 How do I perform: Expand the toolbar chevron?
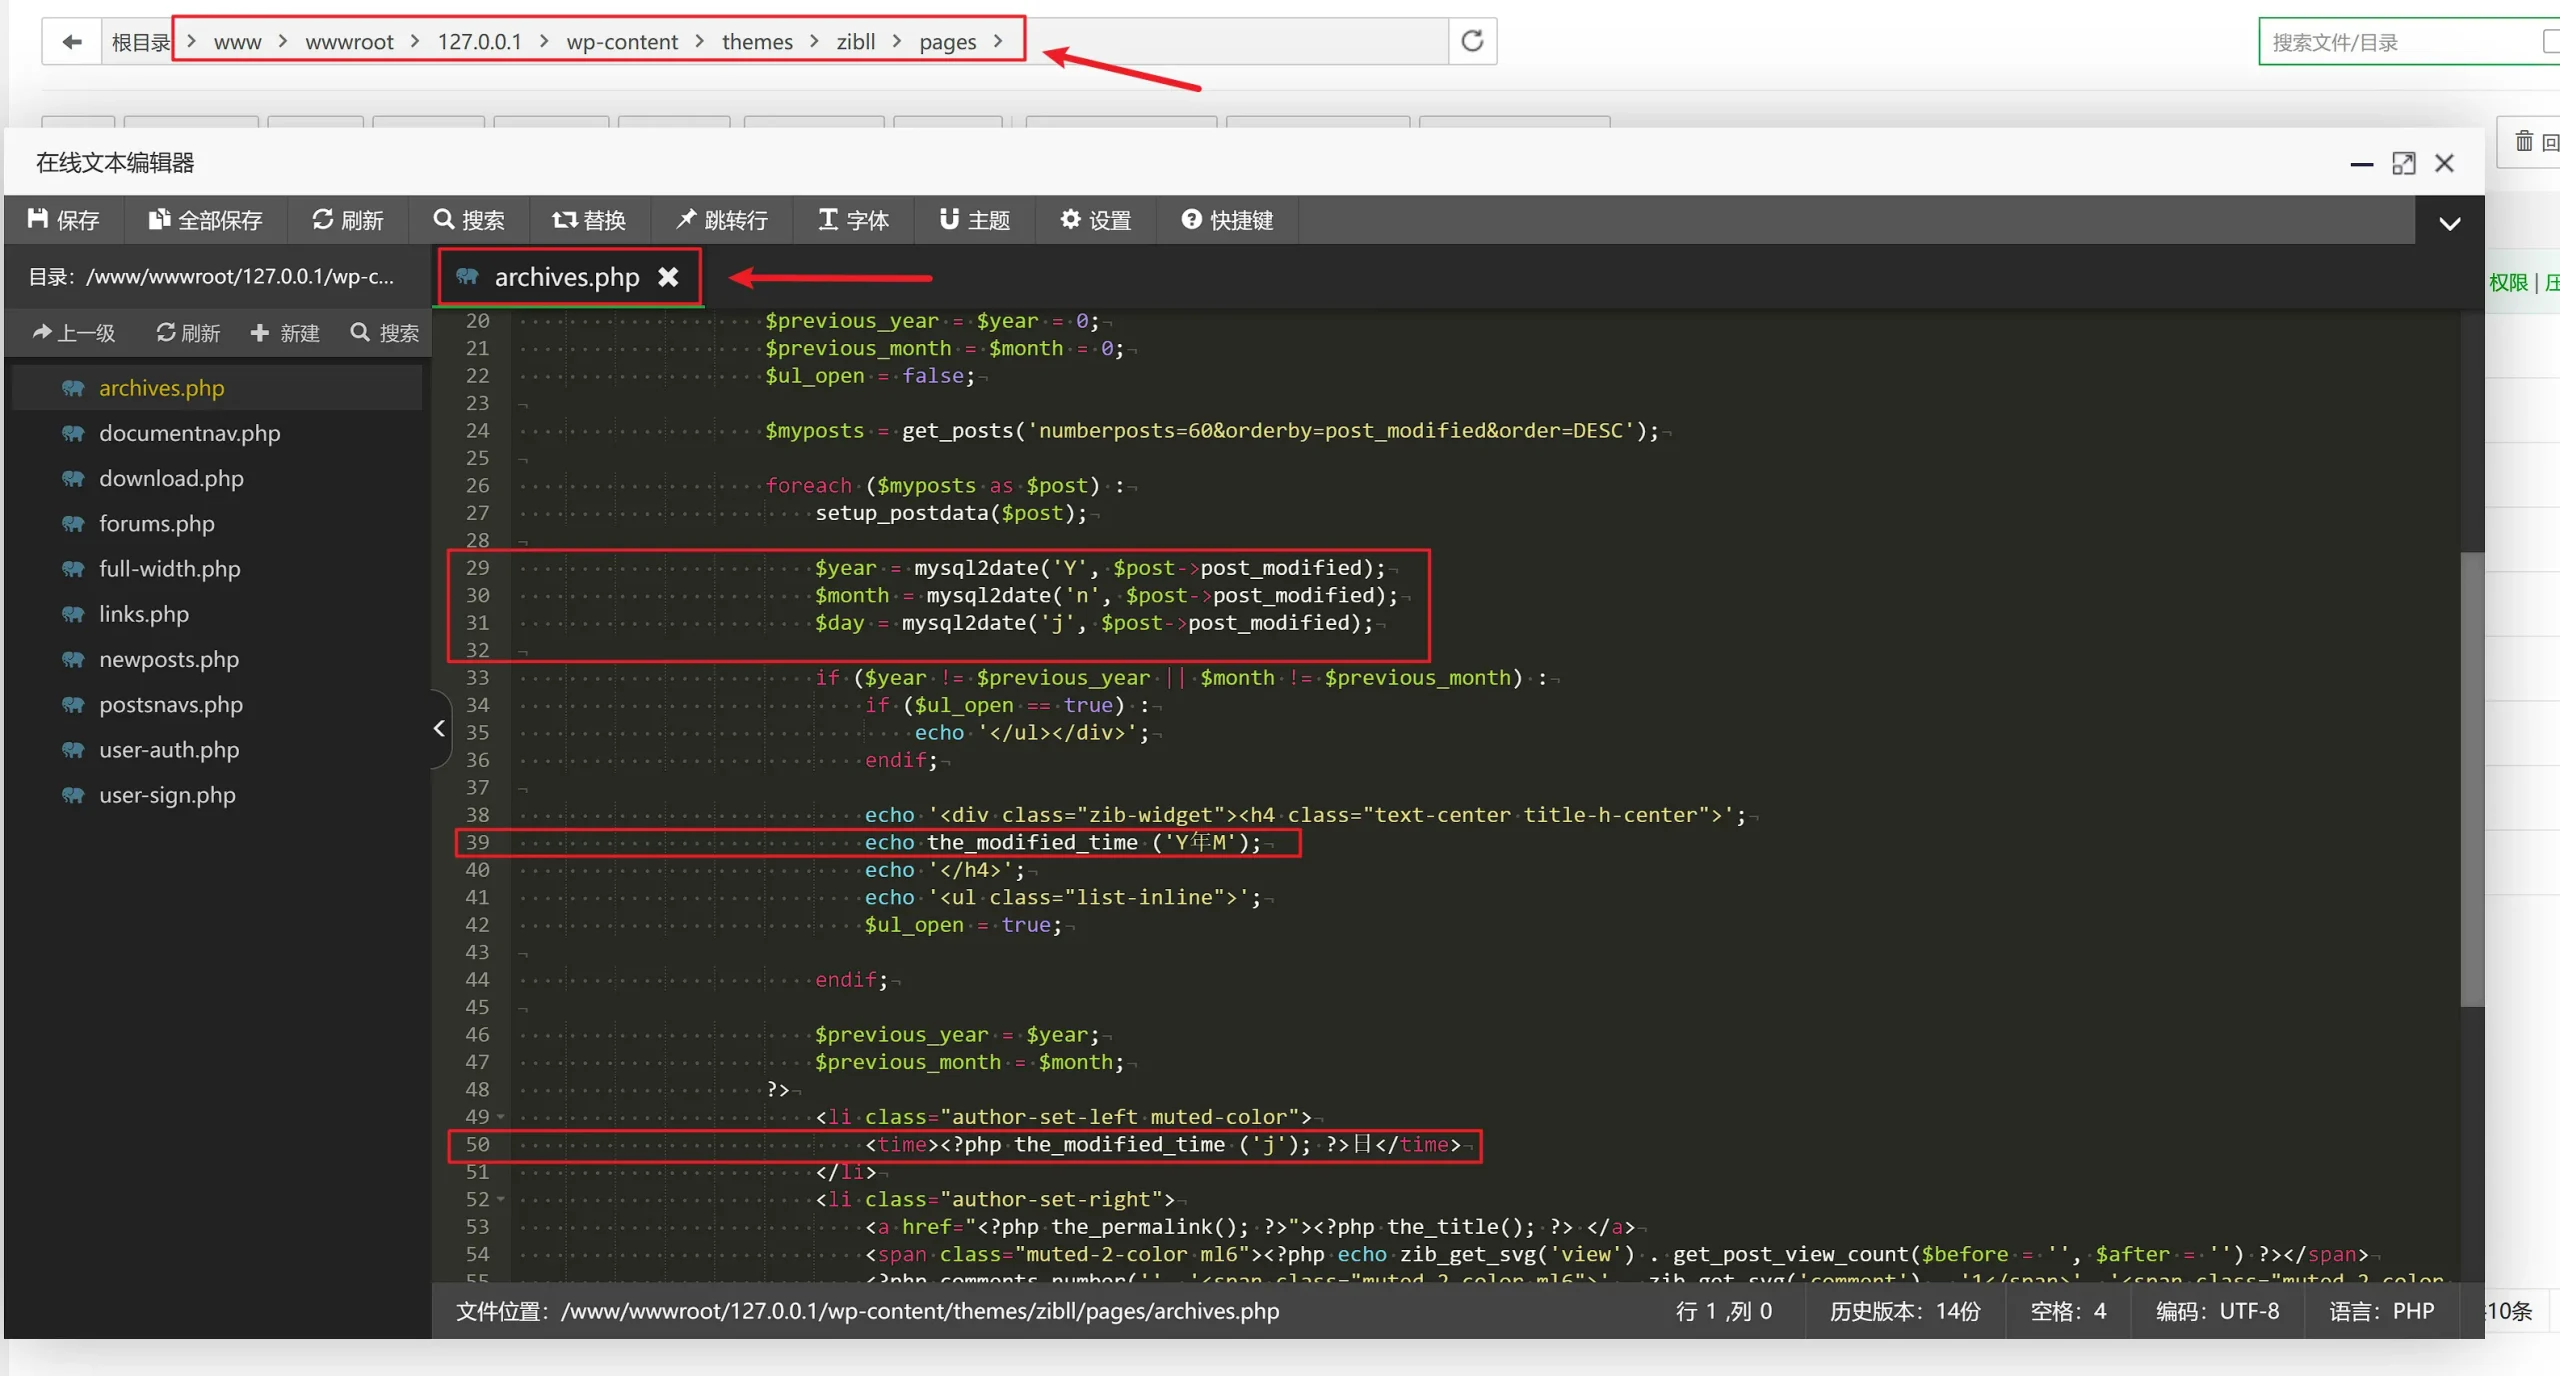pyautogui.click(x=2449, y=223)
